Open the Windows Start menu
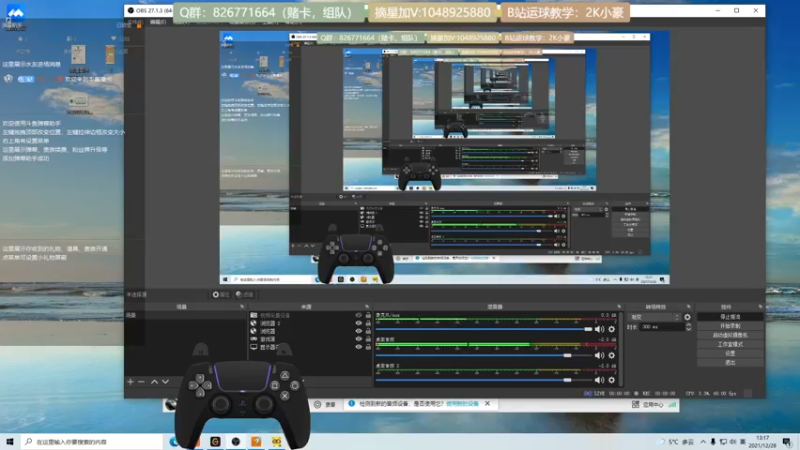800x450 pixels. tap(10, 441)
